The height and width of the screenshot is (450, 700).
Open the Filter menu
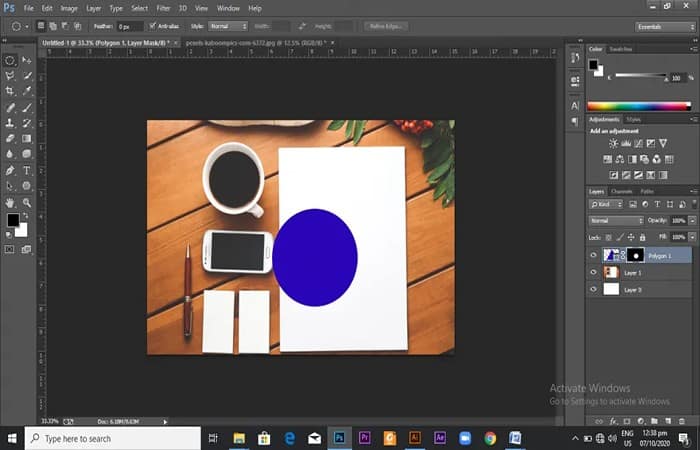[163, 8]
